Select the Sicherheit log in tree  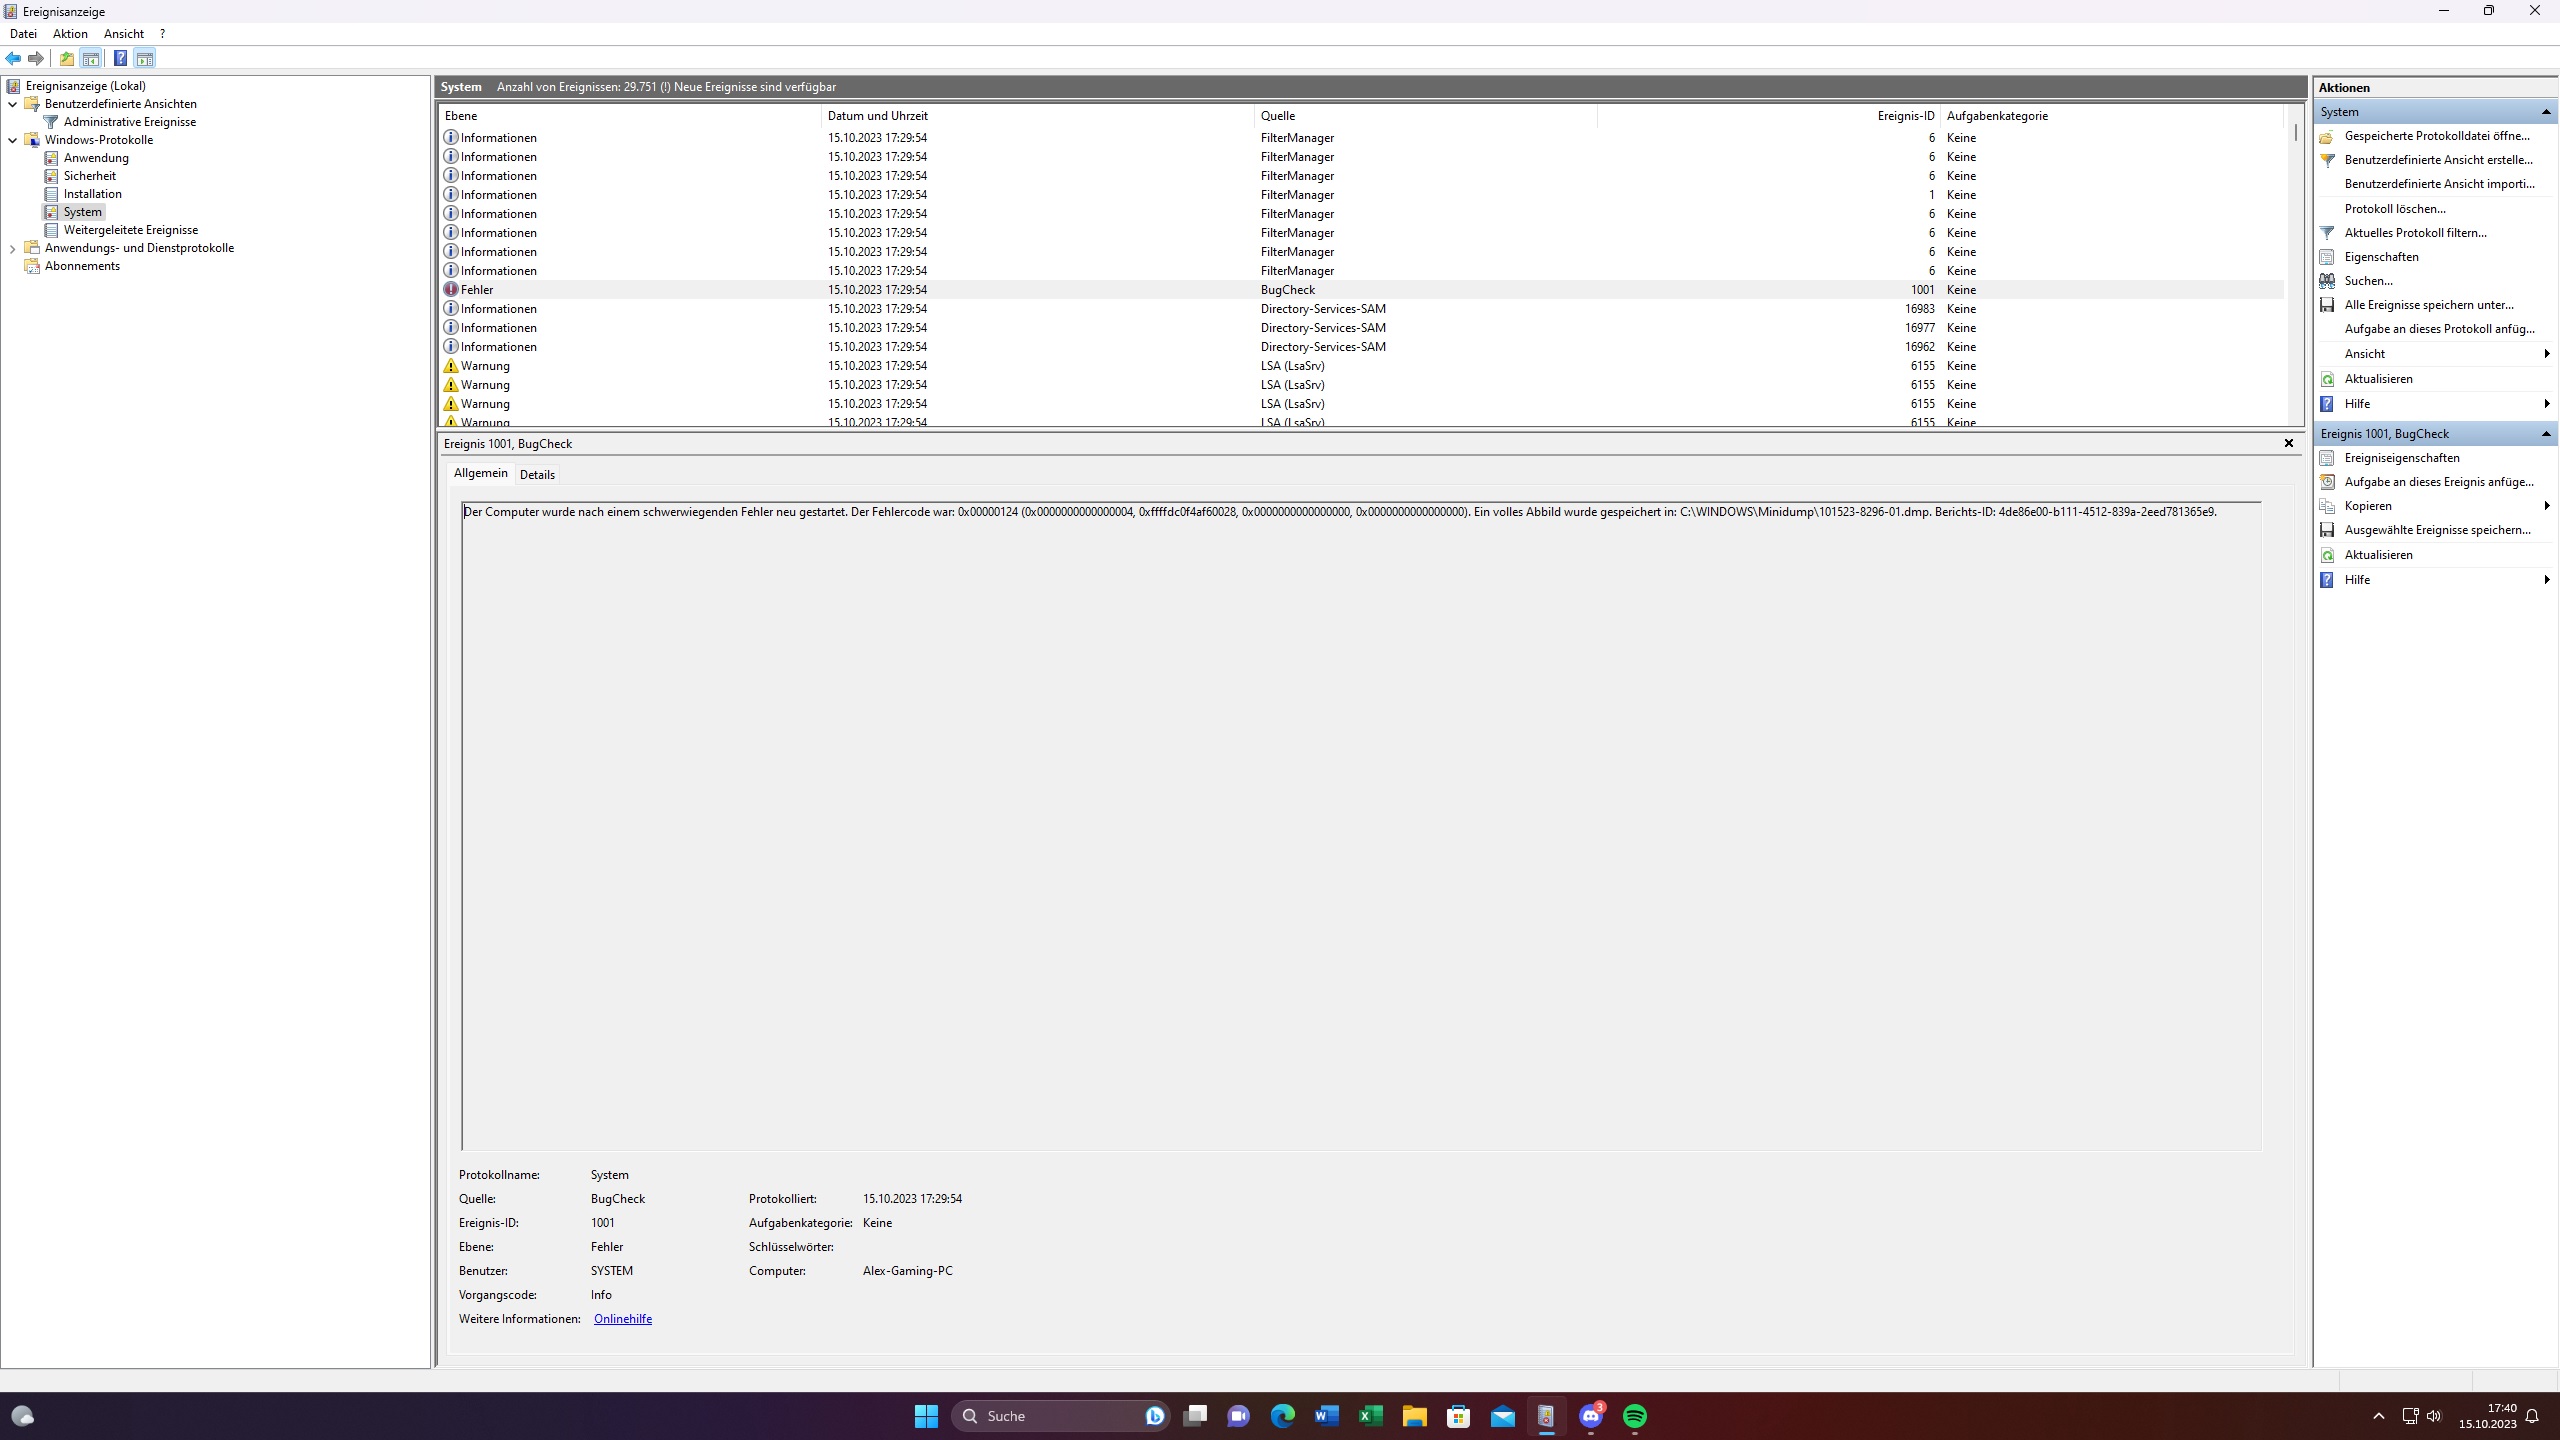click(89, 176)
